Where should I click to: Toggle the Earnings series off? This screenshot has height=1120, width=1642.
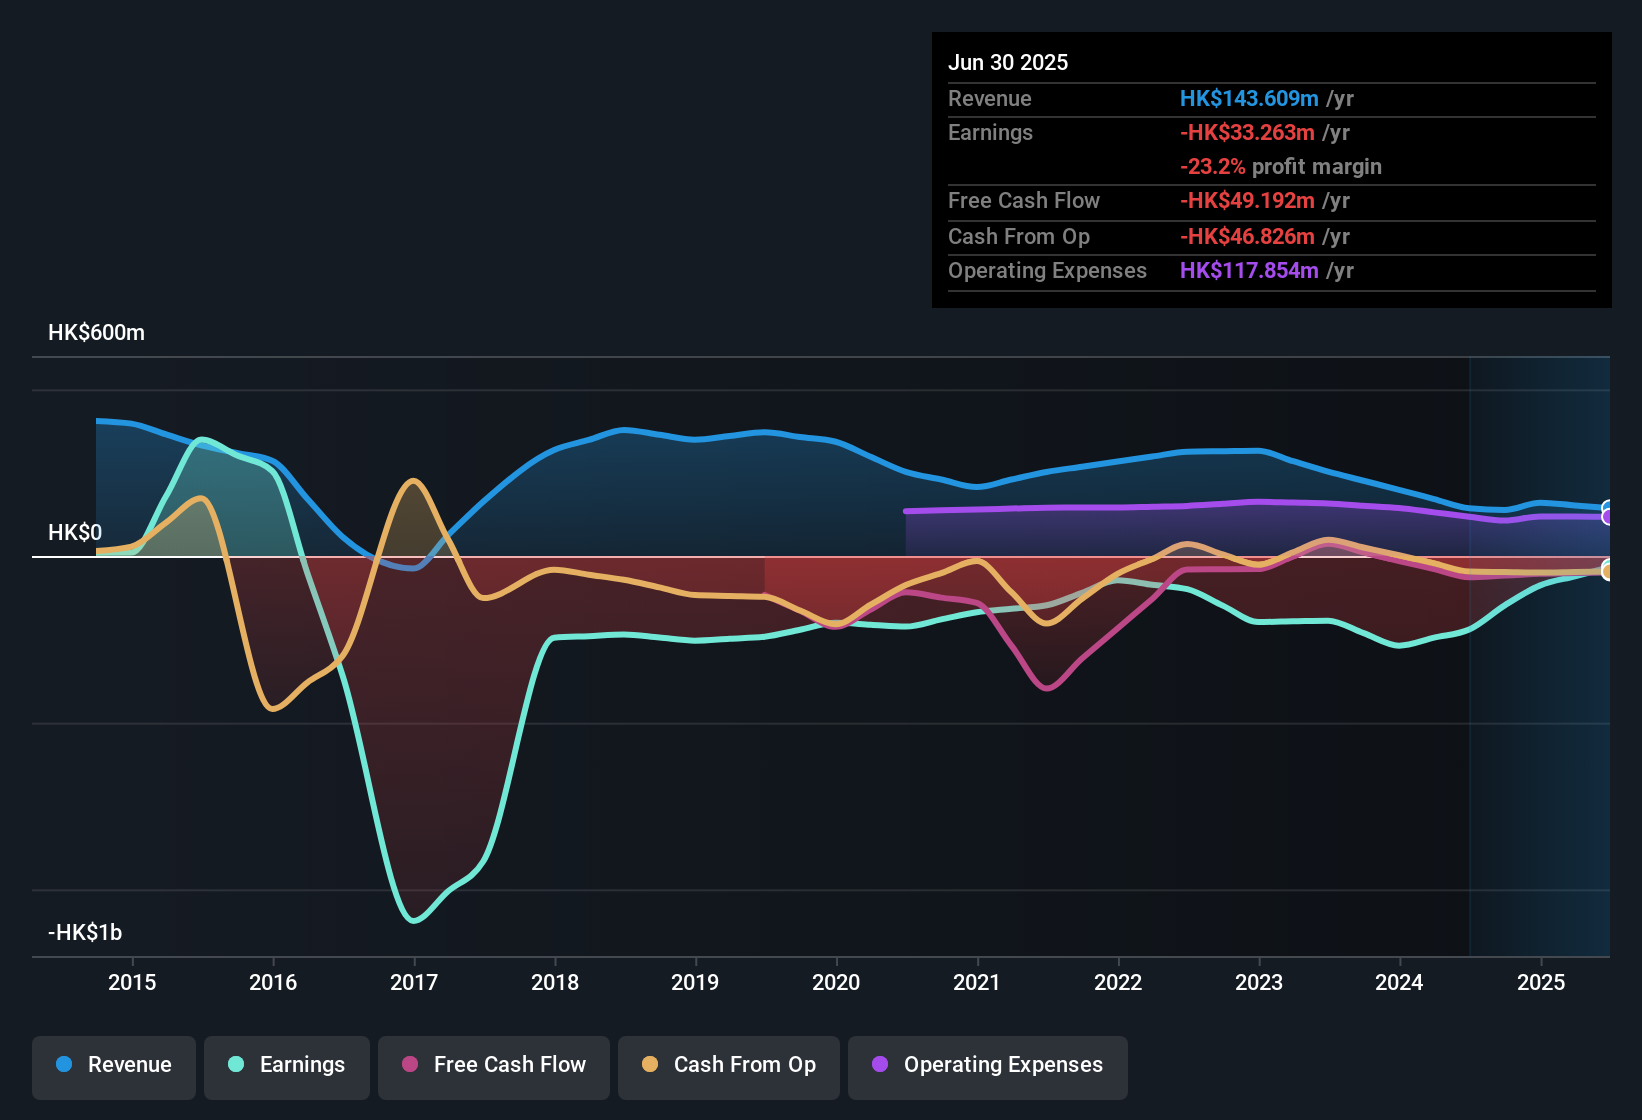pos(287,1065)
